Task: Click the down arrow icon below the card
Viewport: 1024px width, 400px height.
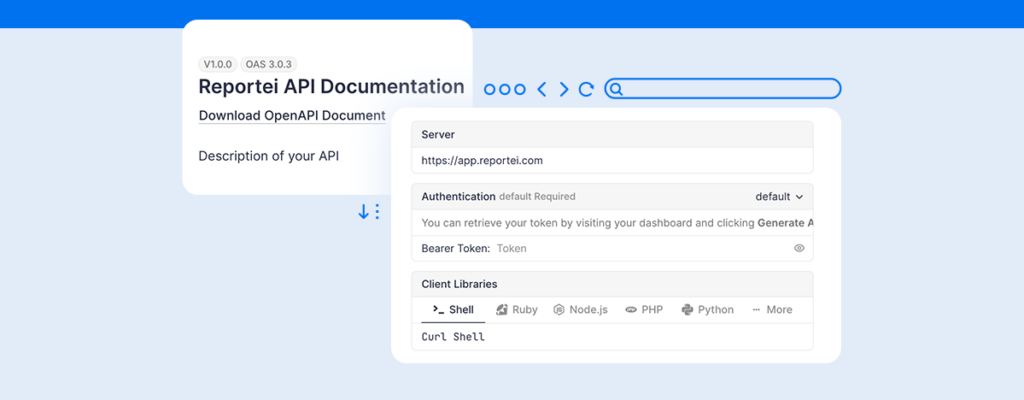Action: pos(363,212)
